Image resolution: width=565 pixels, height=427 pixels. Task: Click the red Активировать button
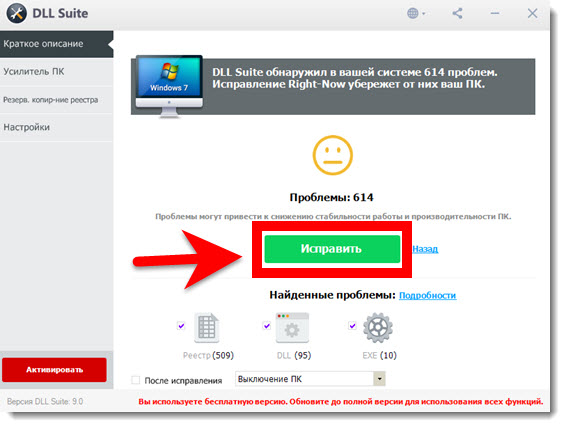point(54,370)
